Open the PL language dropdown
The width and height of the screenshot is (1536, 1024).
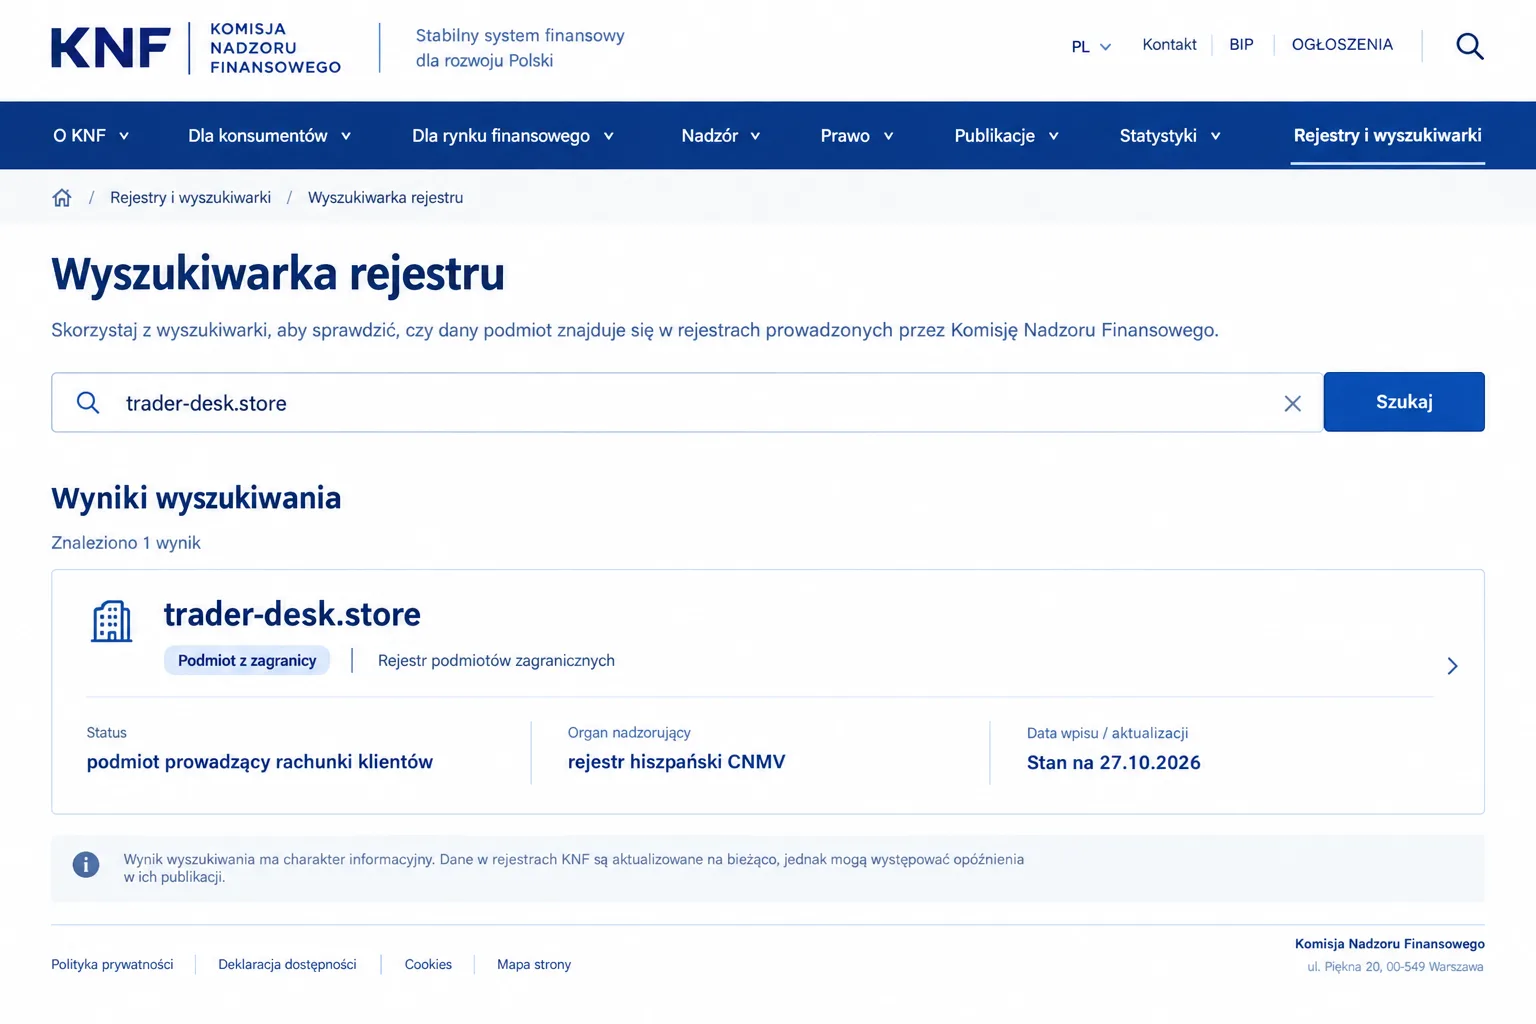(x=1091, y=47)
